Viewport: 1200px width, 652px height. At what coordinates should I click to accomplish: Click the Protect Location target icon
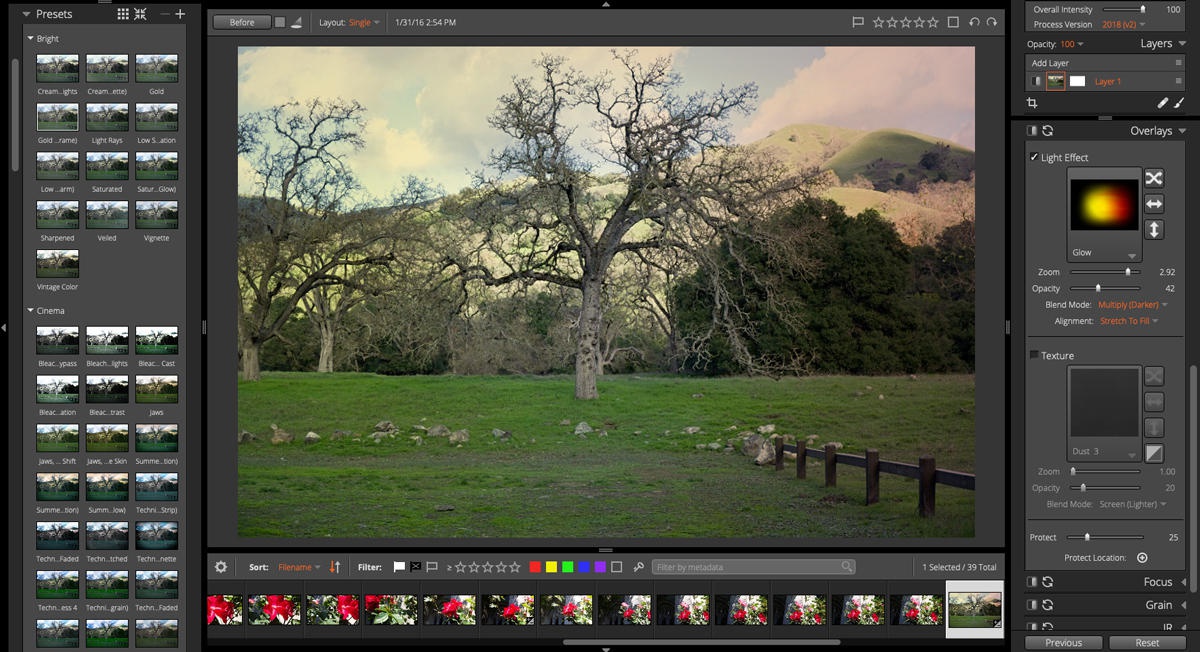pos(1142,558)
